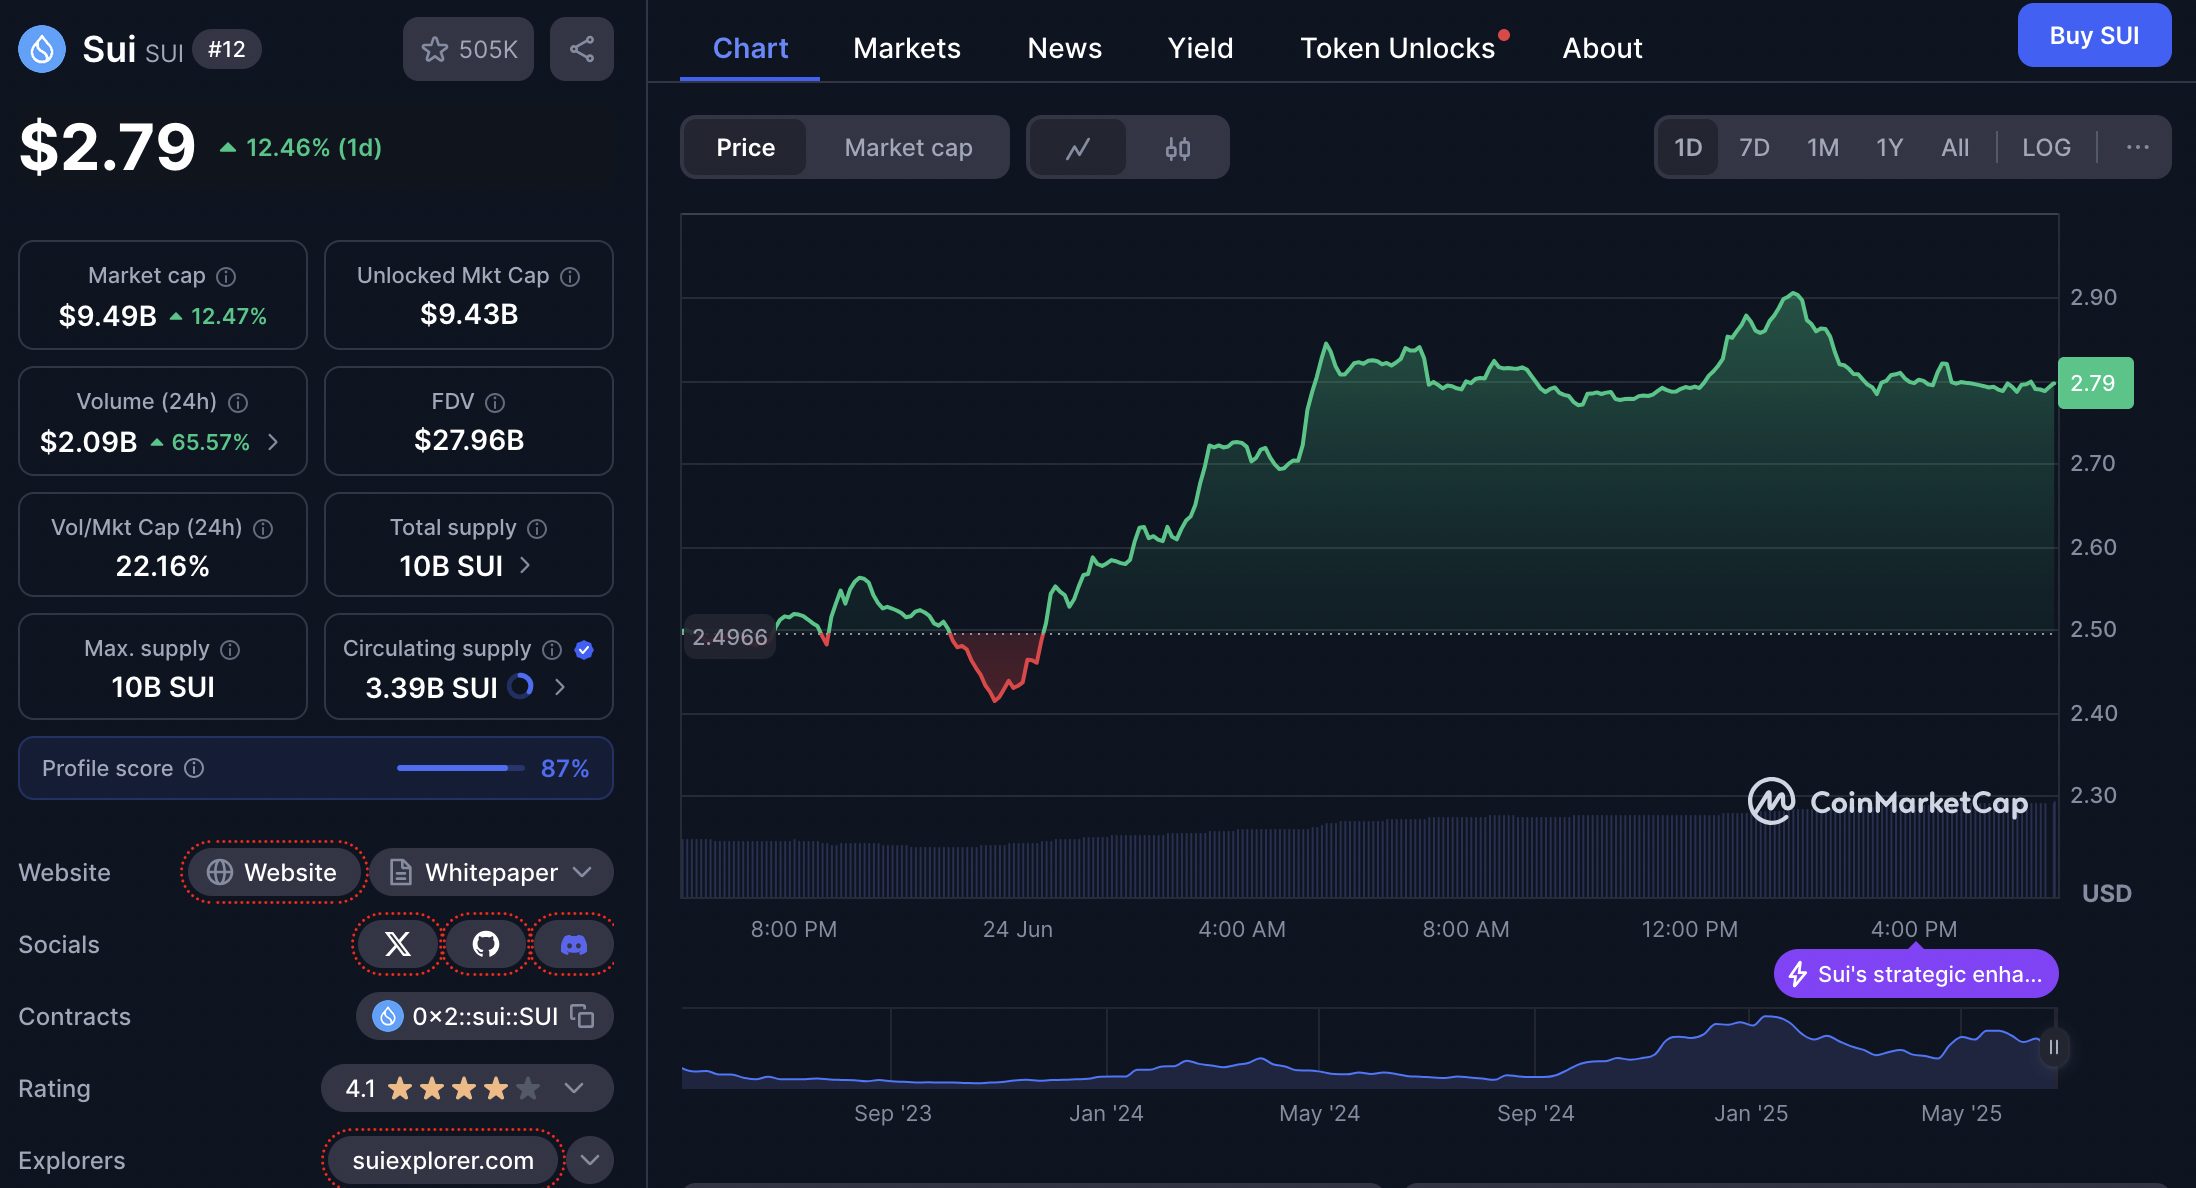This screenshot has height=1188, width=2196.
Task: Add Sui to watchlist via star button
Action: point(468,49)
